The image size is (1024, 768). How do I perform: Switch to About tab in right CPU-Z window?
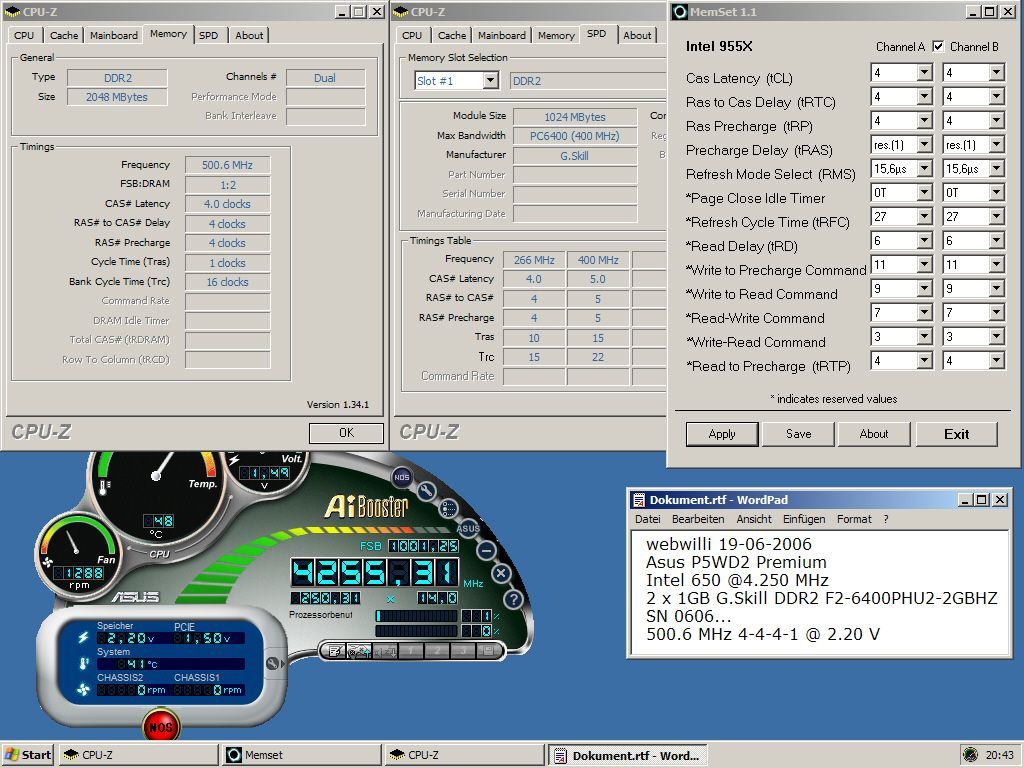(637, 35)
